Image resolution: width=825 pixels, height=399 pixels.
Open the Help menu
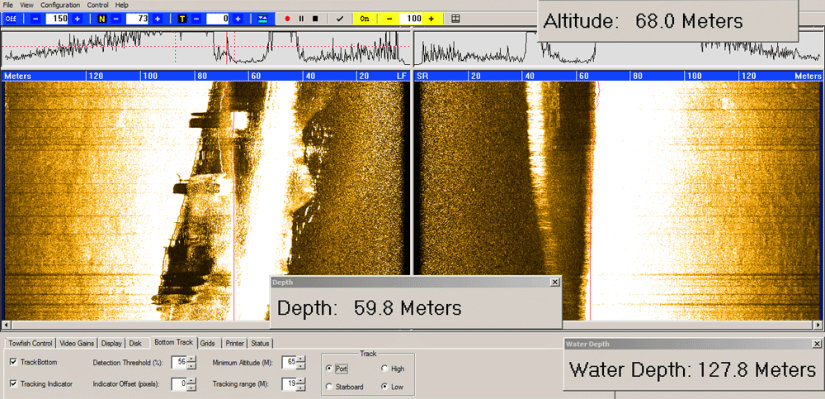[122, 5]
